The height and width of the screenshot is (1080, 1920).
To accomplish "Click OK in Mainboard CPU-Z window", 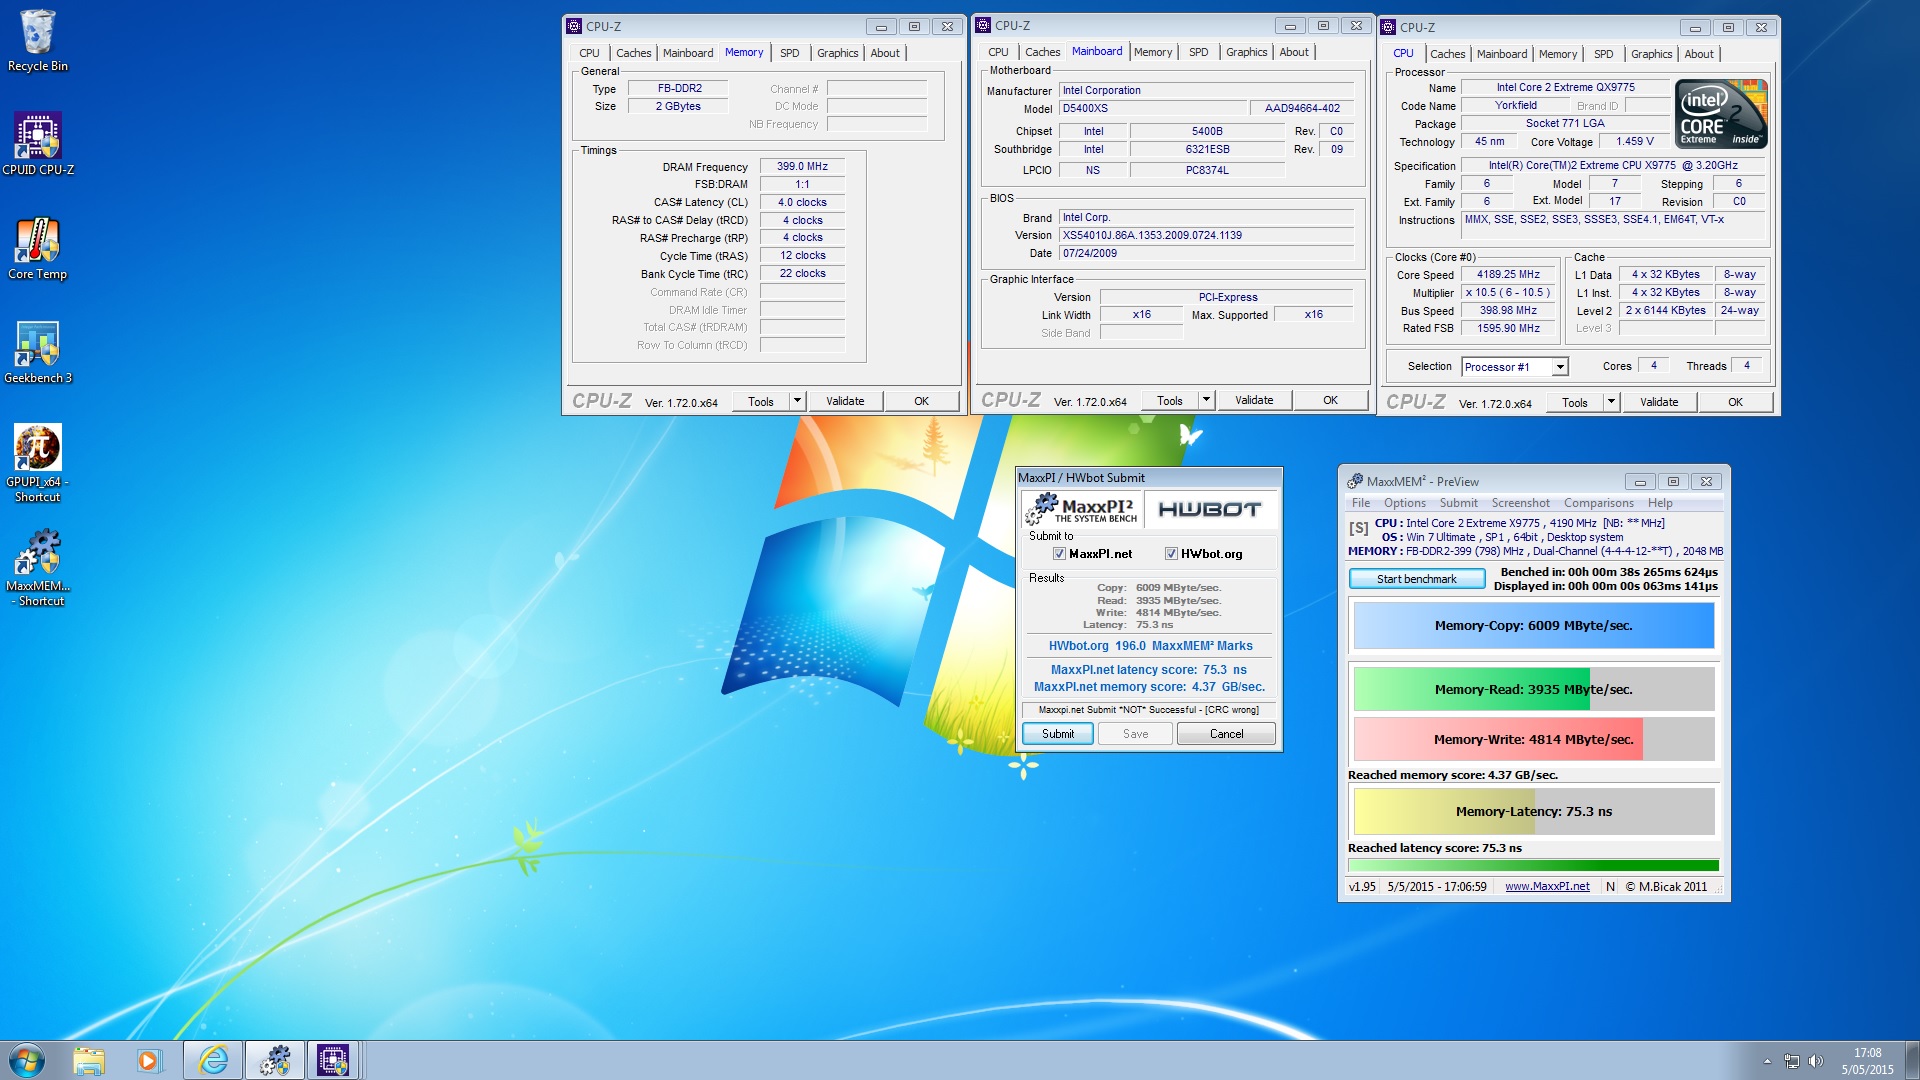I will 1330,400.
